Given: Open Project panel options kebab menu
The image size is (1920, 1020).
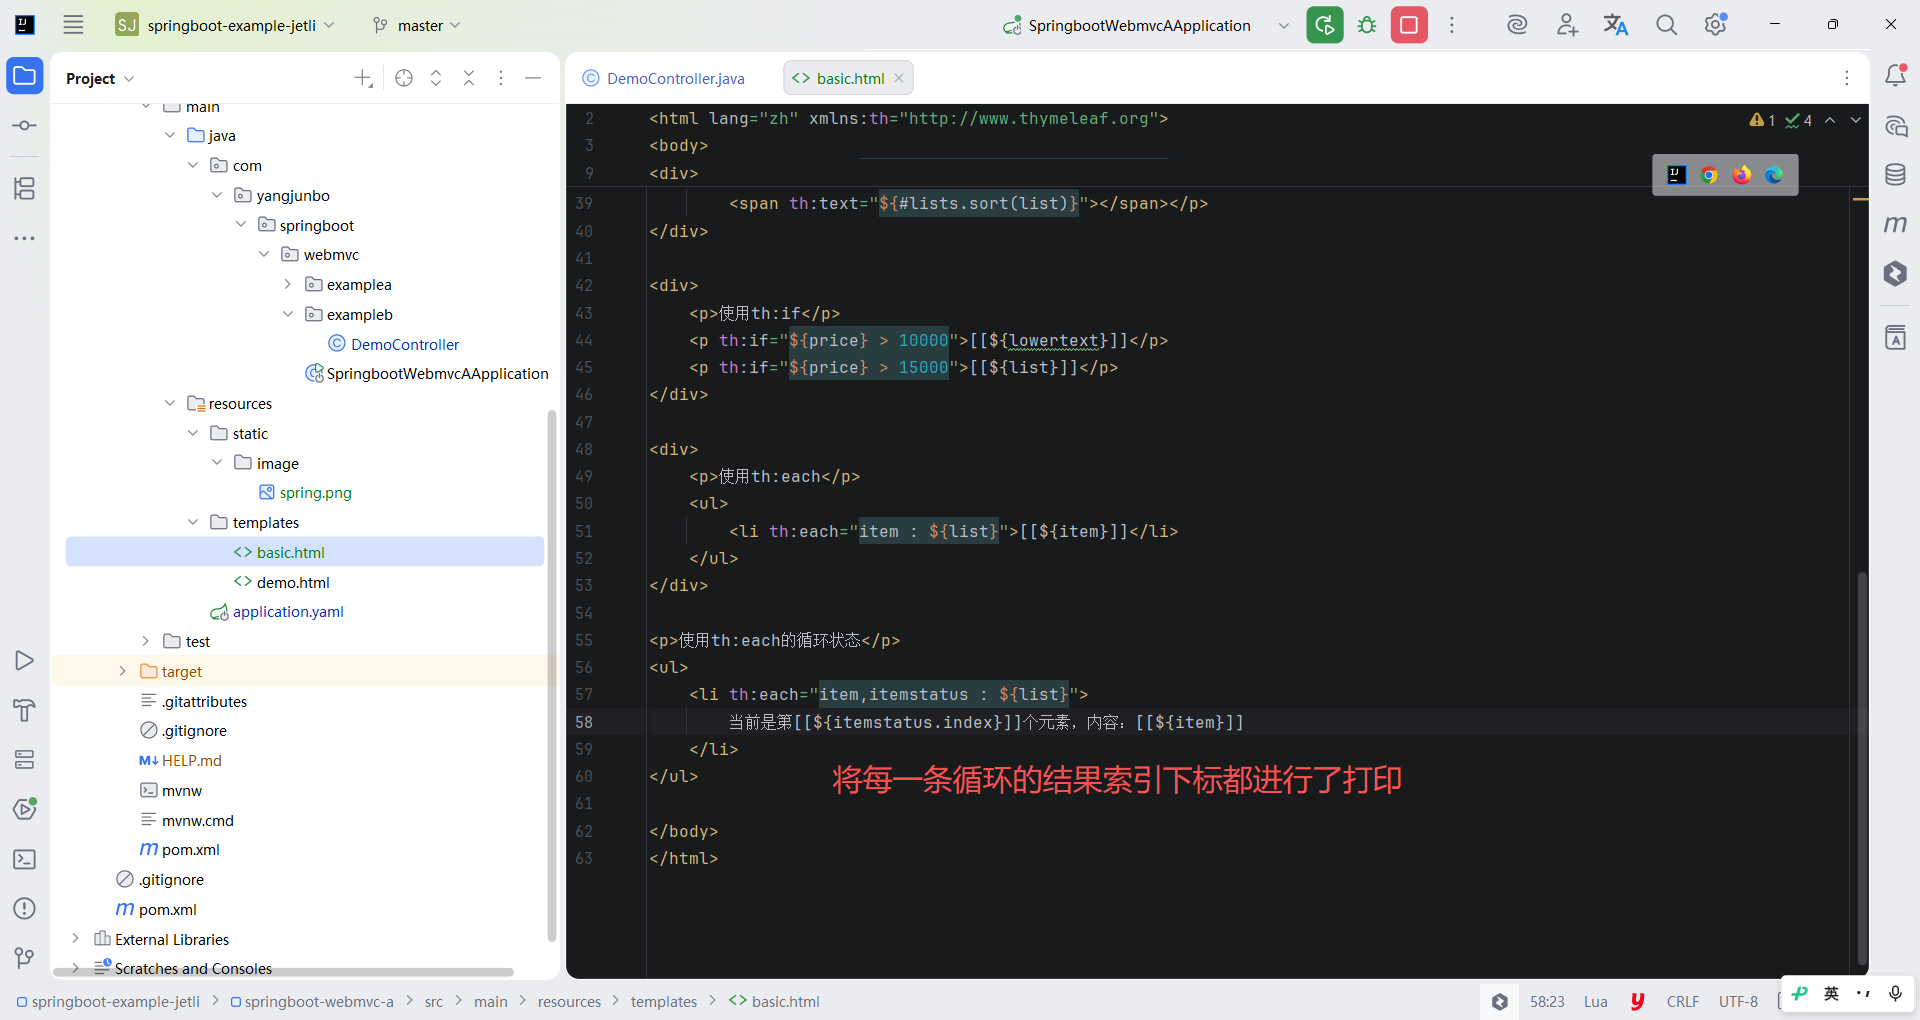Looking at the screenshot, I should click(501, 78).
